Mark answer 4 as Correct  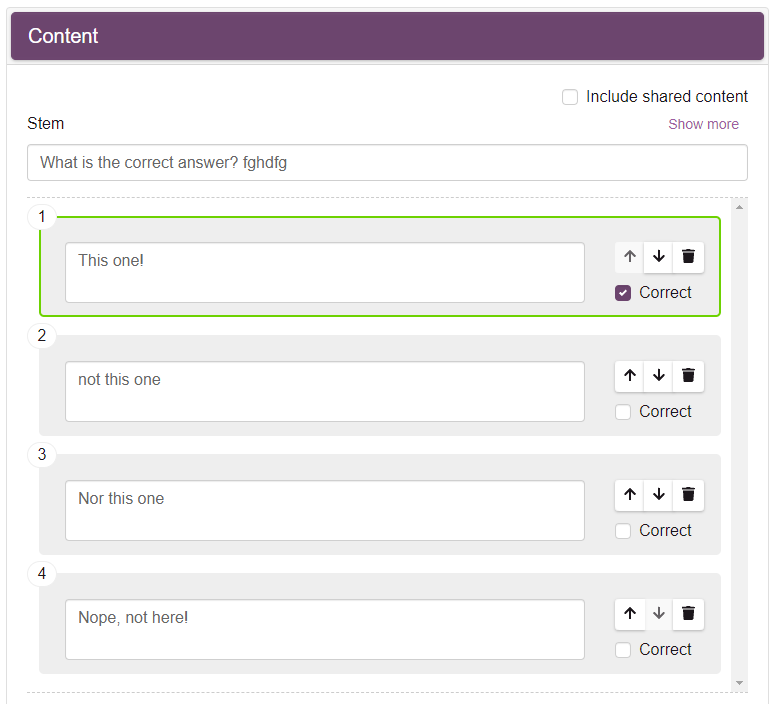[623, 650]
